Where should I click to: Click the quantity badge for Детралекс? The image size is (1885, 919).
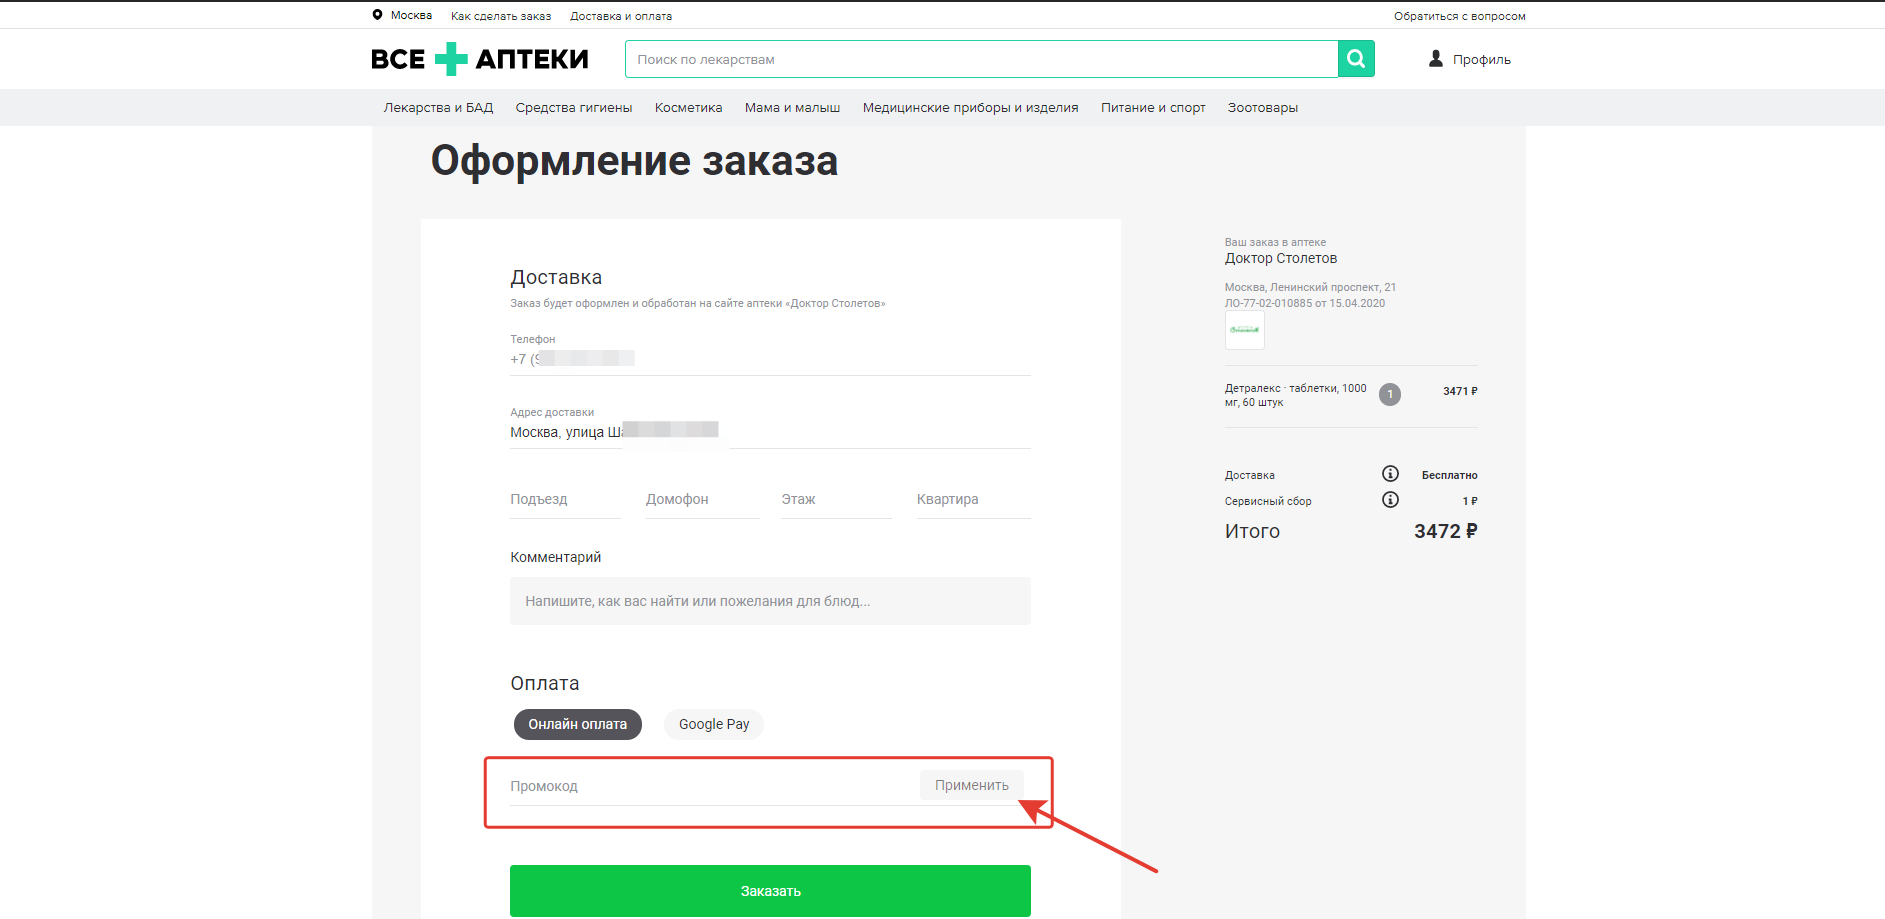click(x=1390, y=395)
